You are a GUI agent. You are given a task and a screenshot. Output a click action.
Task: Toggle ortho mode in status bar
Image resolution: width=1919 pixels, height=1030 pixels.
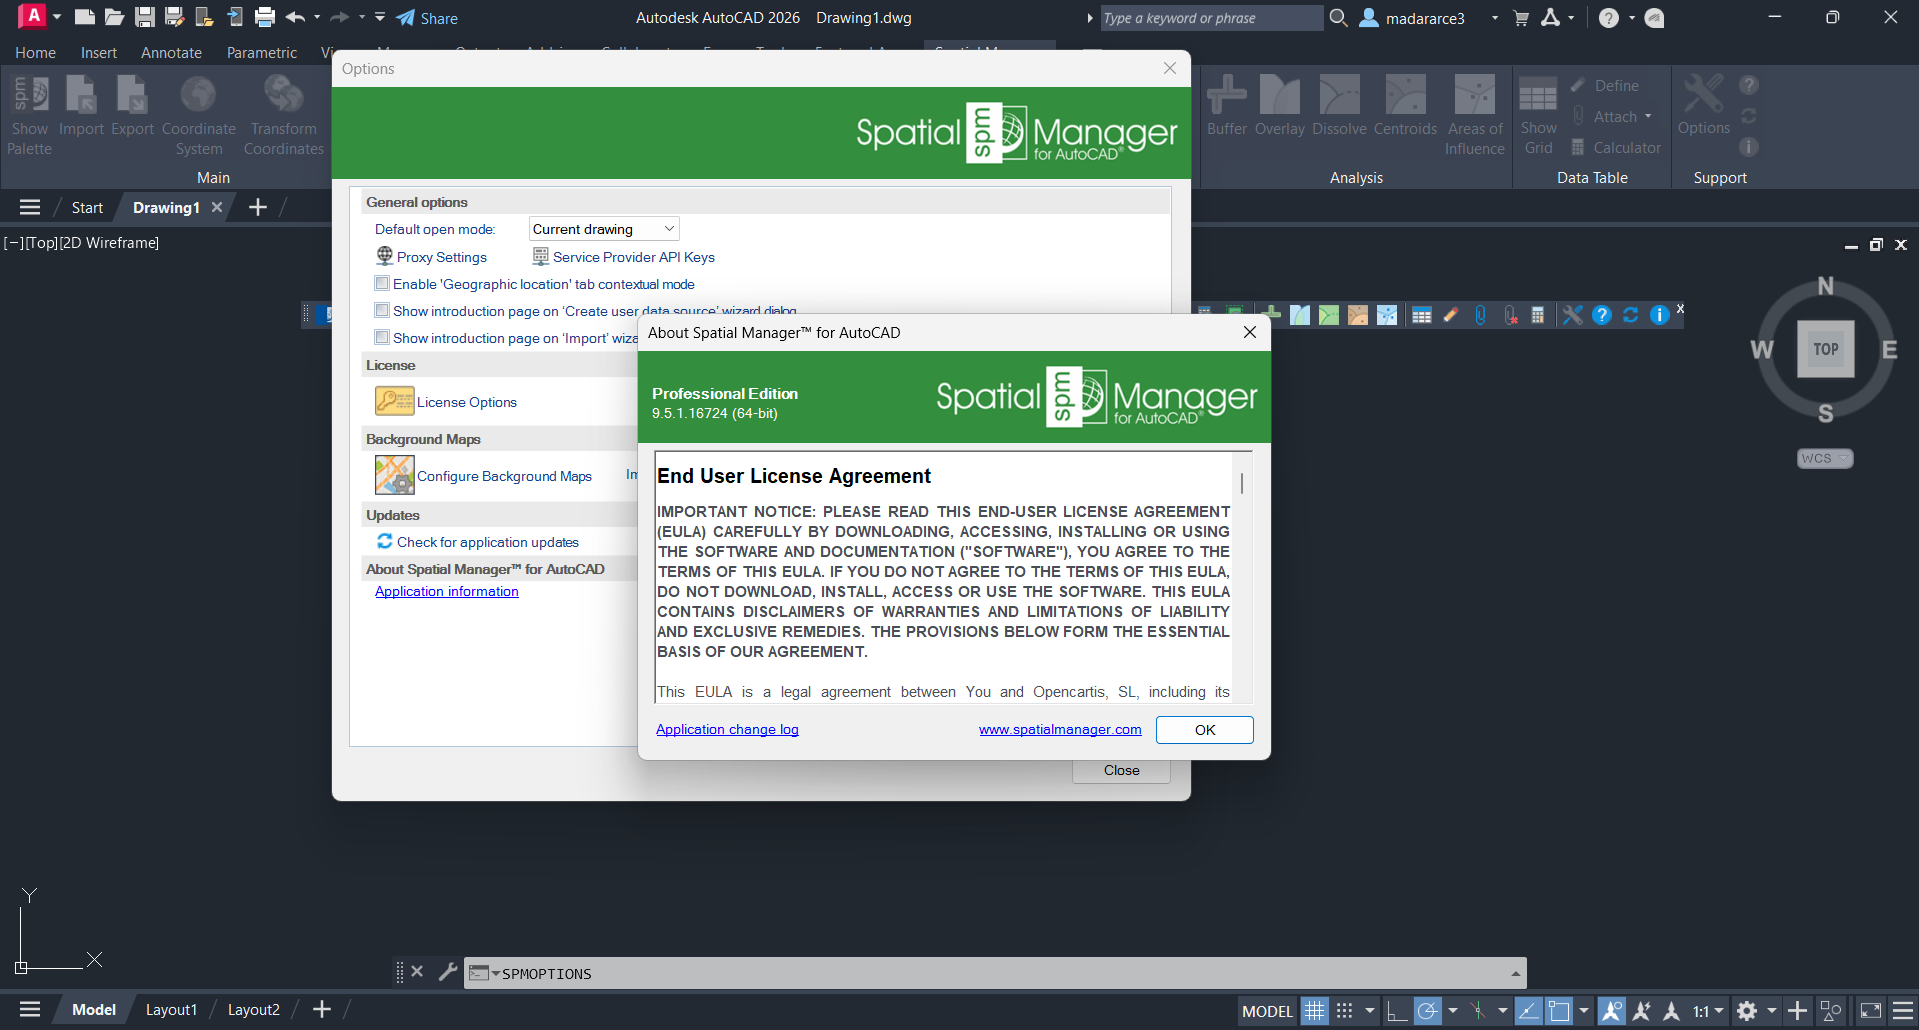pyautogui.click(x=1396, y=1011)
